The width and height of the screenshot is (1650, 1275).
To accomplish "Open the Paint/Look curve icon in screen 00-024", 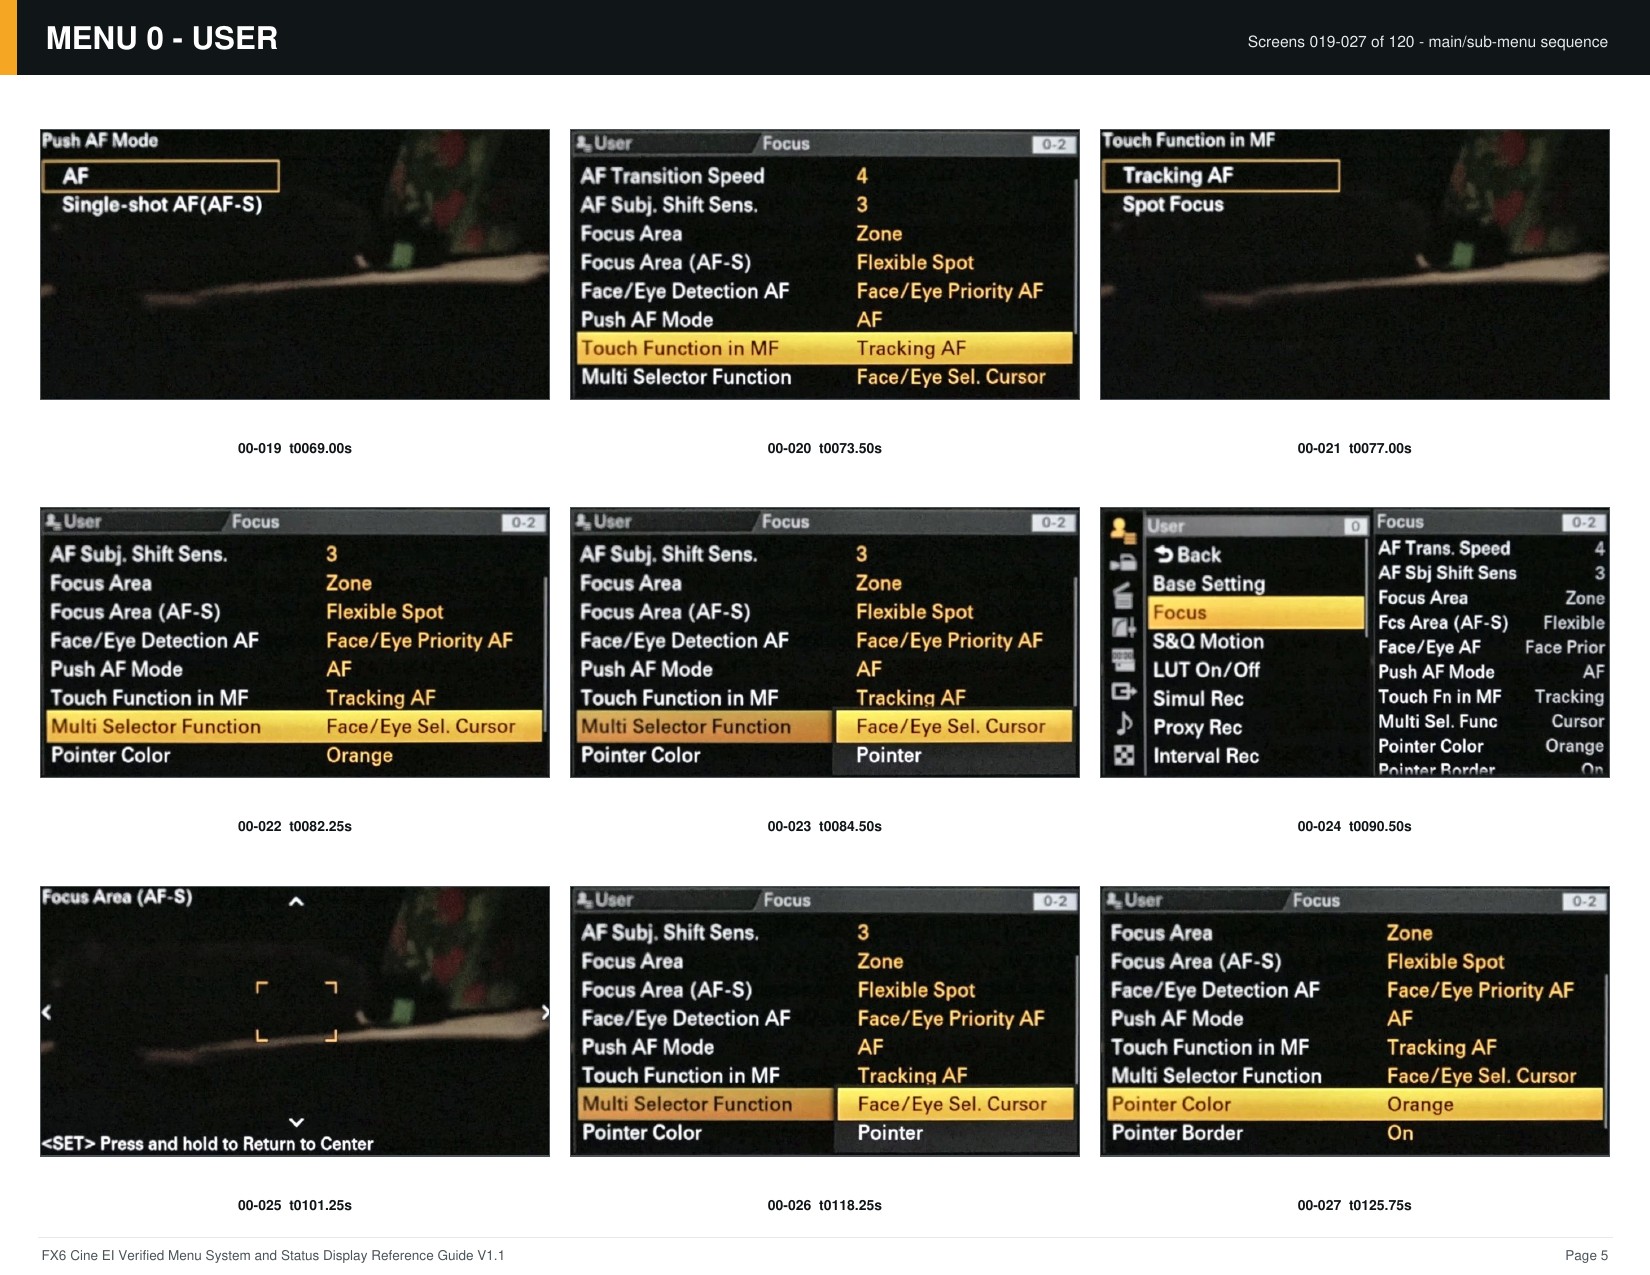I will tap(1123, 627).
